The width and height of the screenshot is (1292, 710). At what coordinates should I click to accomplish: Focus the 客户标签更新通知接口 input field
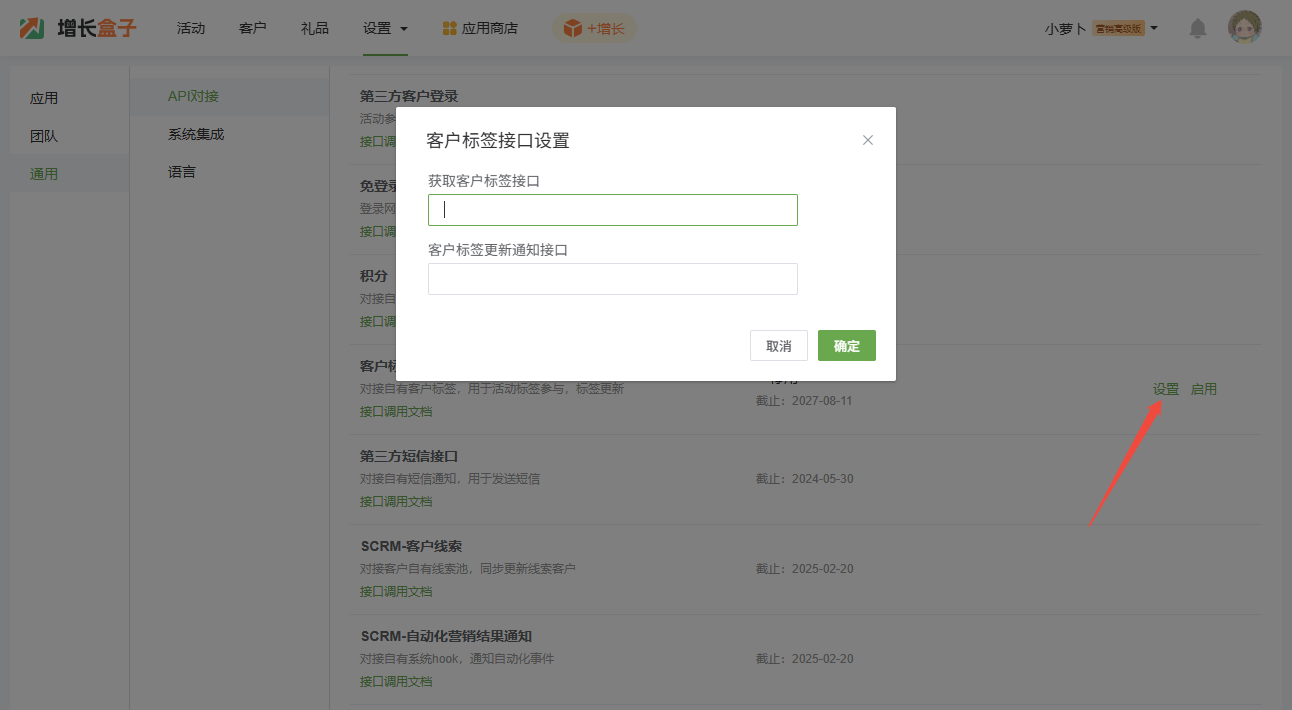[613, 279]
